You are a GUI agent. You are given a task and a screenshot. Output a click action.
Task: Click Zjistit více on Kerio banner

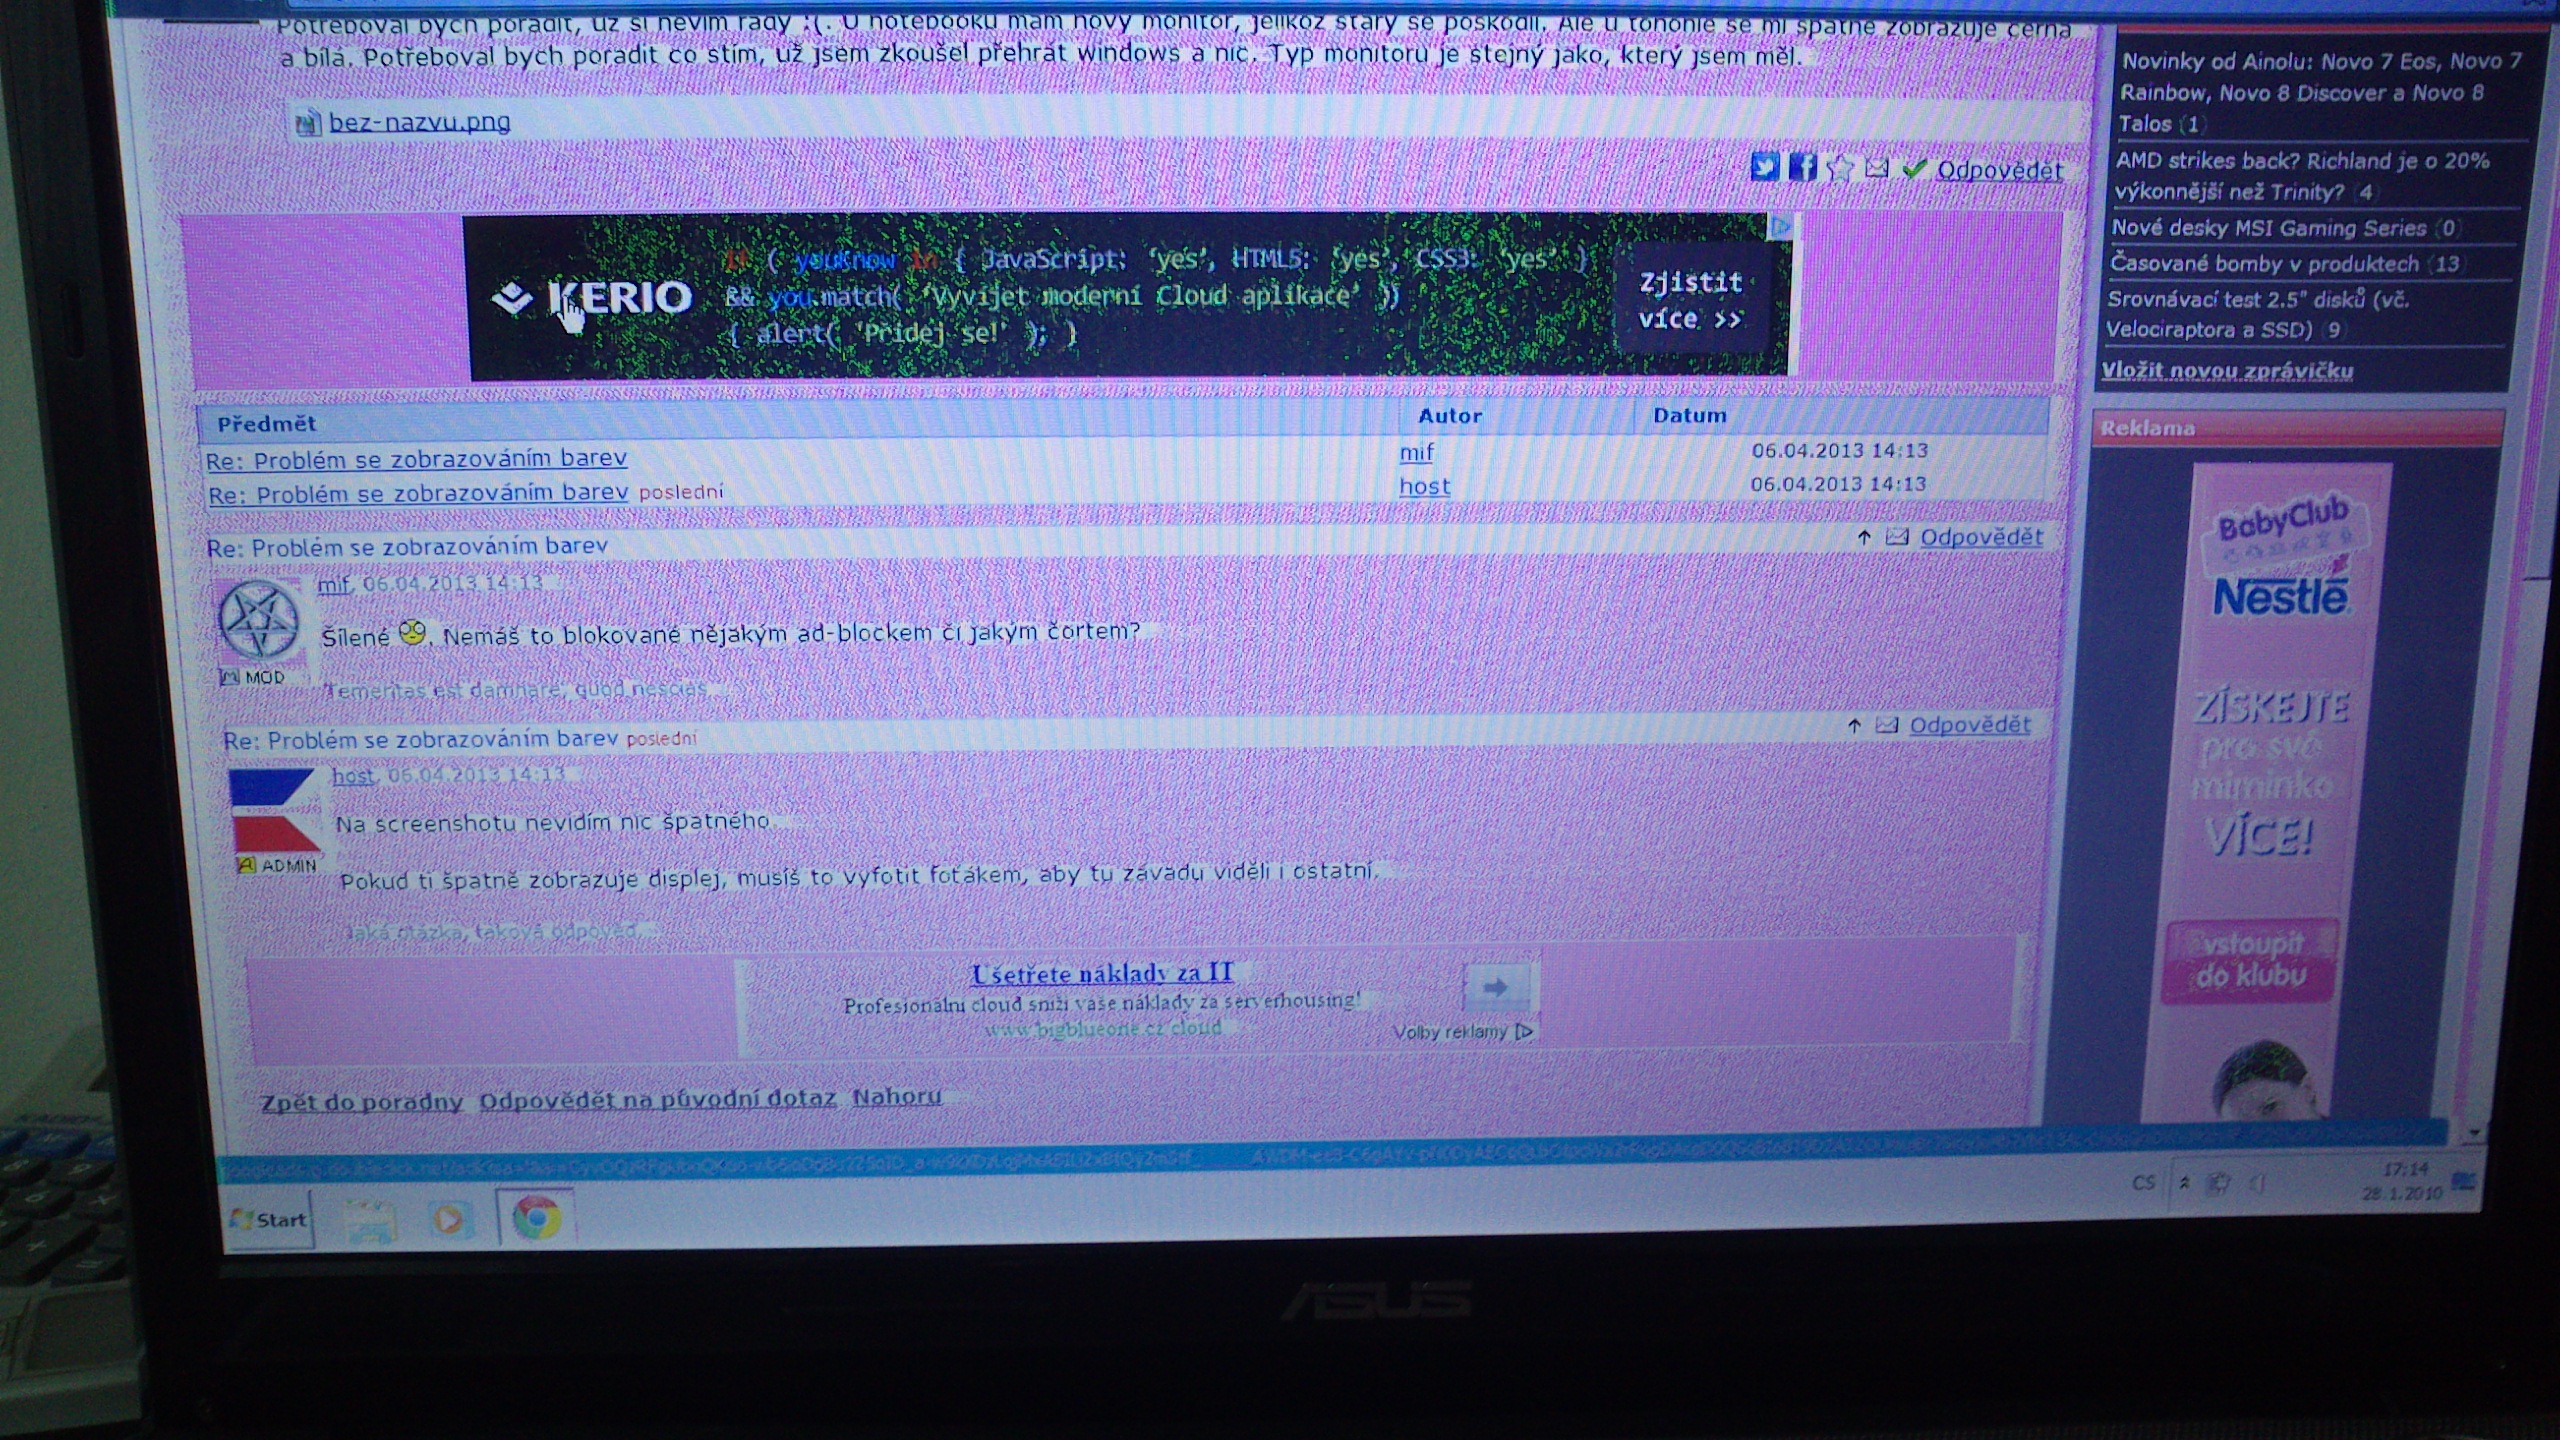click(1690, 300)
